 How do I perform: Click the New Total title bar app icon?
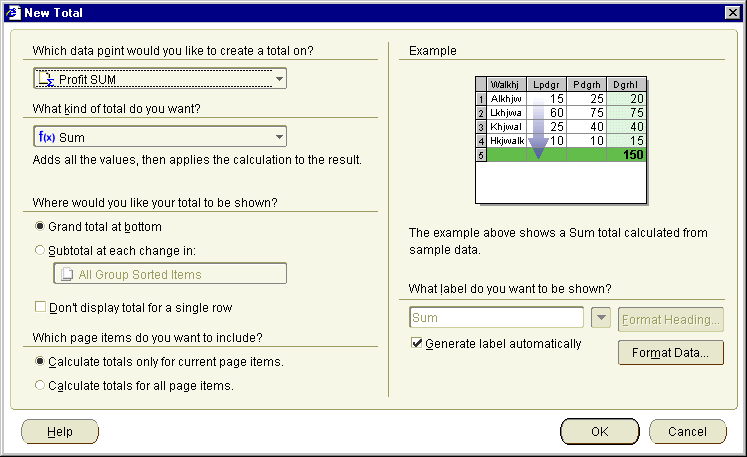click(x=13, y=12)
